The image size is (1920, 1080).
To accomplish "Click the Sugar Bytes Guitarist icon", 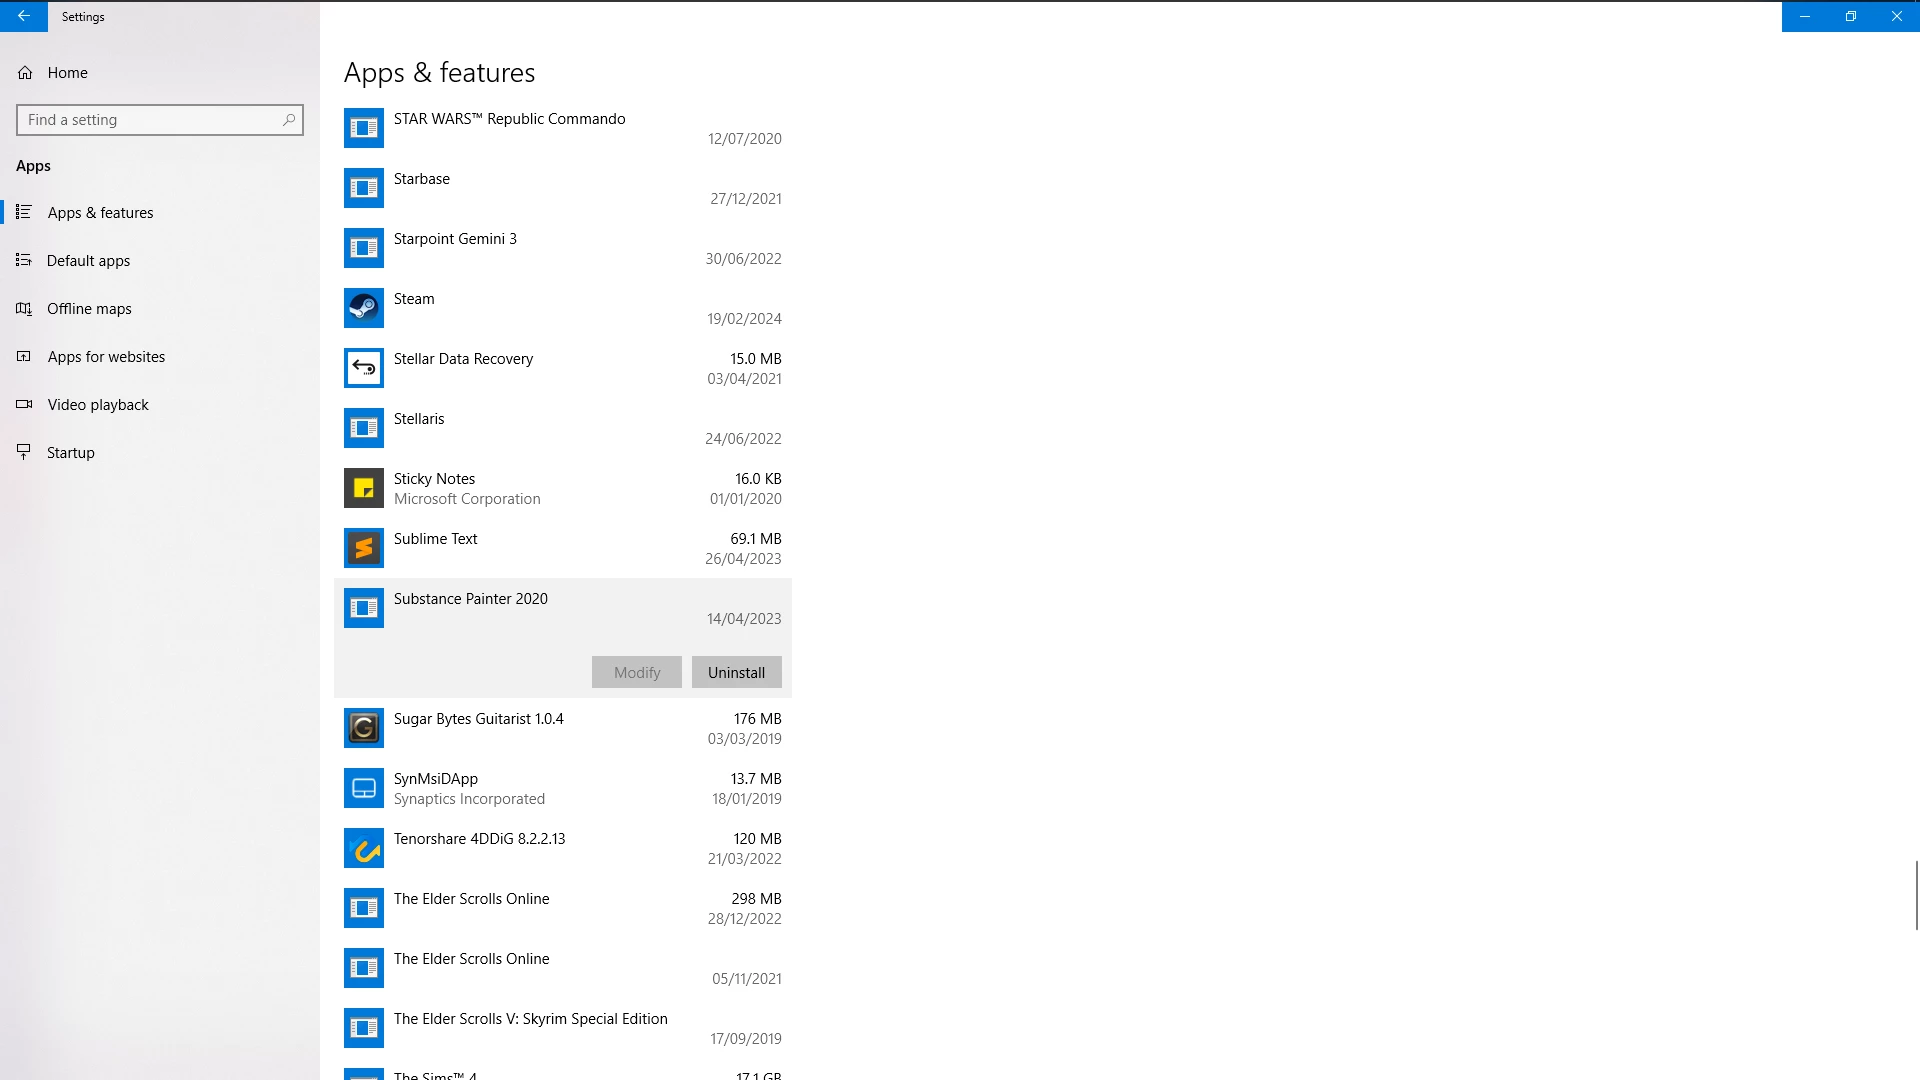I will pyautogui.click(x=363, y=728).
